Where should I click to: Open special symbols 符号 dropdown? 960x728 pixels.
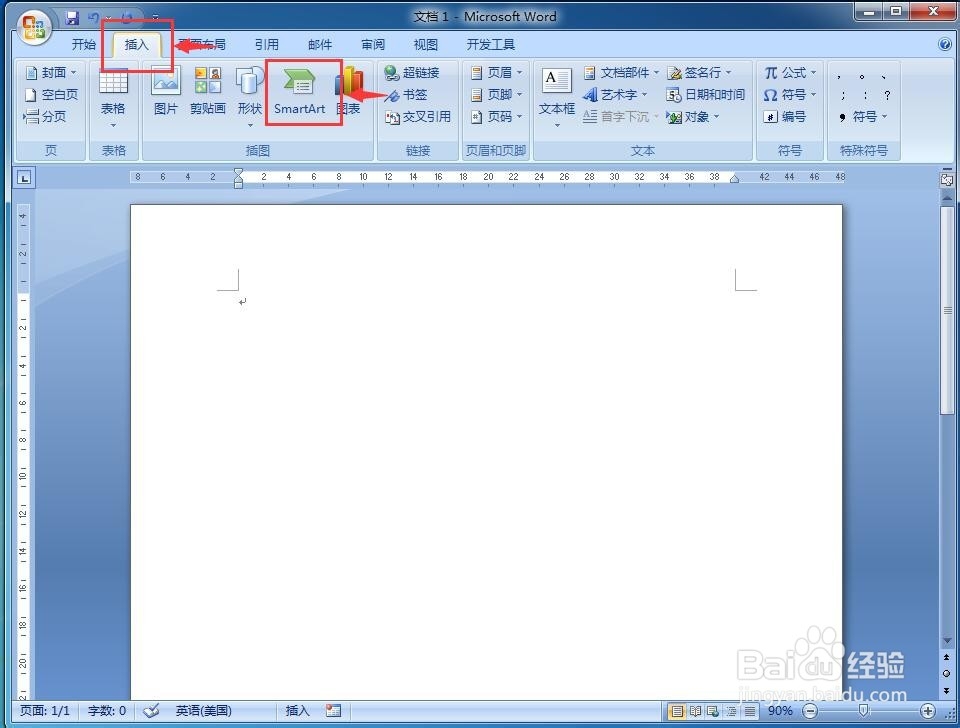click(x=863, y=116)
